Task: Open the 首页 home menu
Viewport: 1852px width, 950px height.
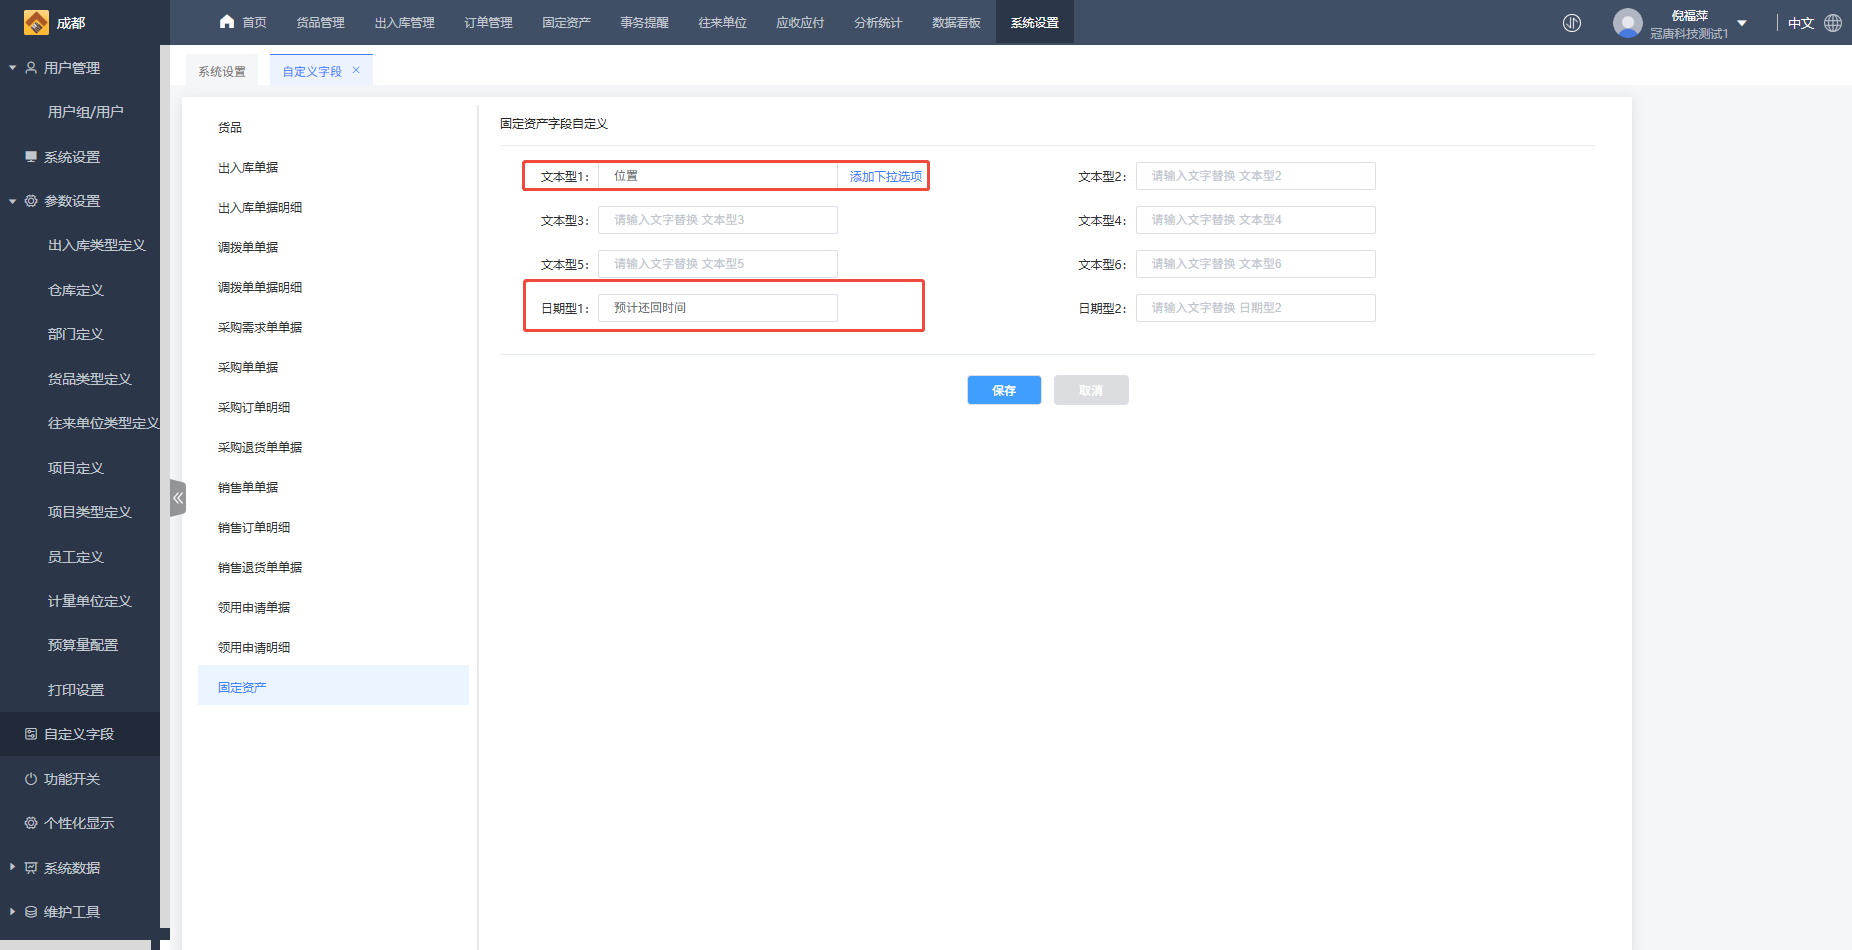Action: tap(243, 22)
